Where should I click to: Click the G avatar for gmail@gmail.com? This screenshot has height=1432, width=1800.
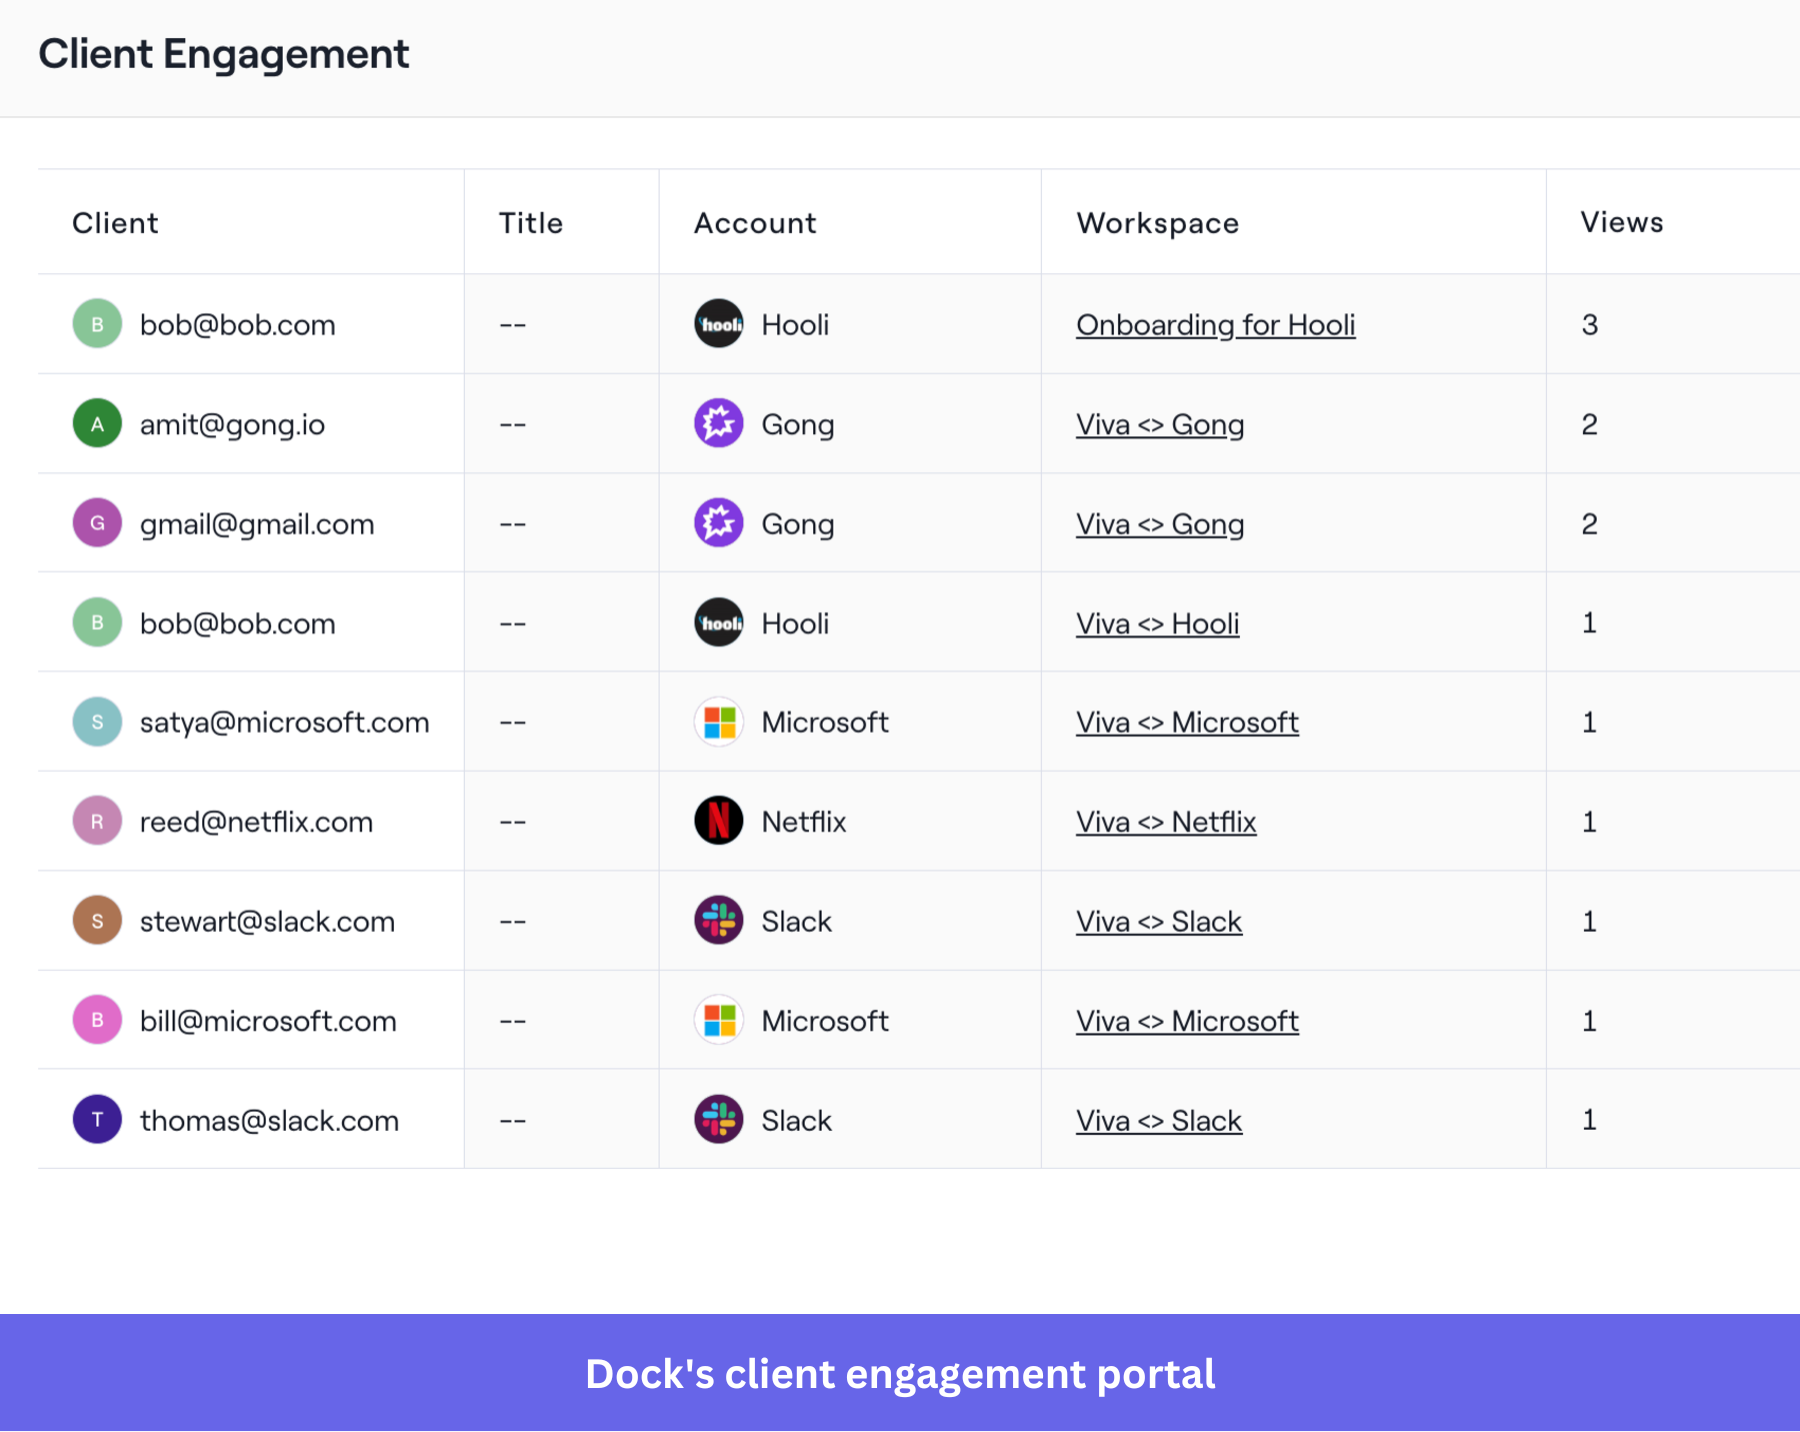tap(97, 523)
